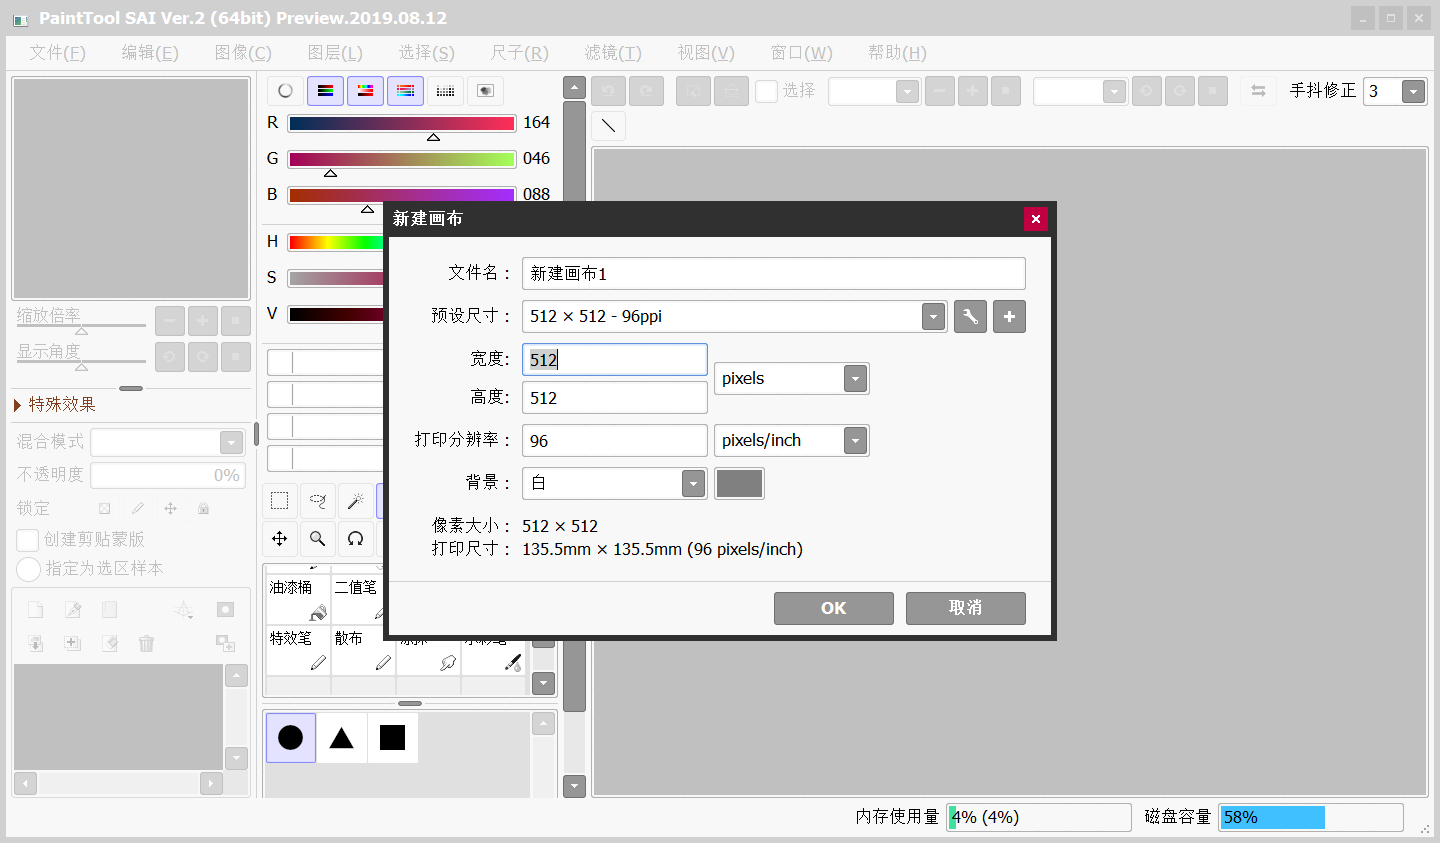The height and width of the screenshot is (843, 1440).
Task: Open the 背景 background dropdown
Action: 693,484
